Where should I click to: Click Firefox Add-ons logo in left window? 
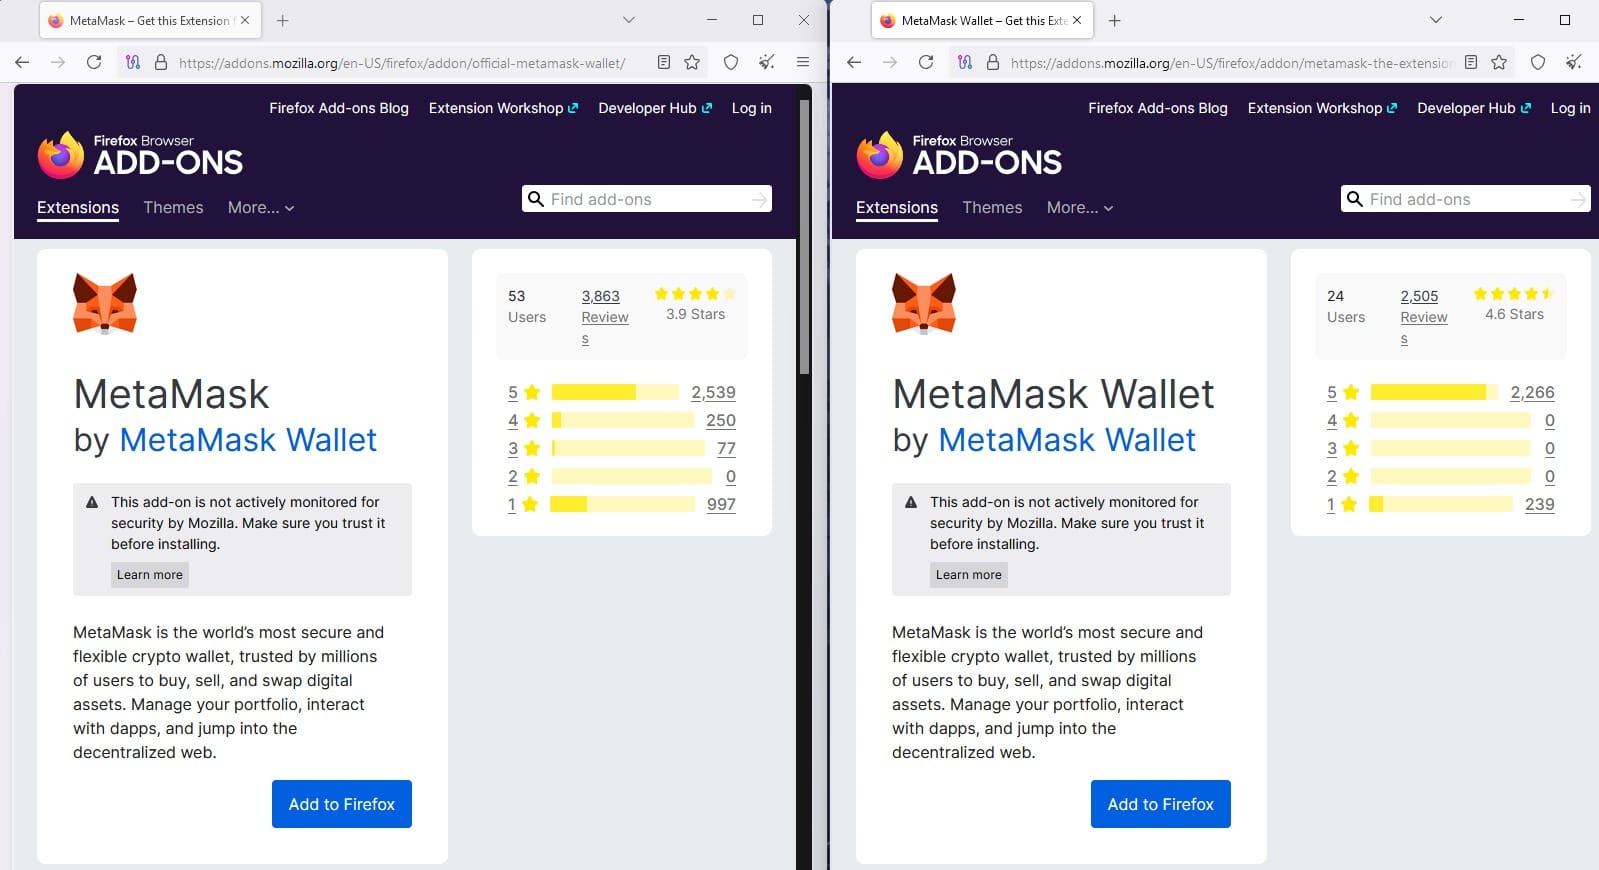140,155
